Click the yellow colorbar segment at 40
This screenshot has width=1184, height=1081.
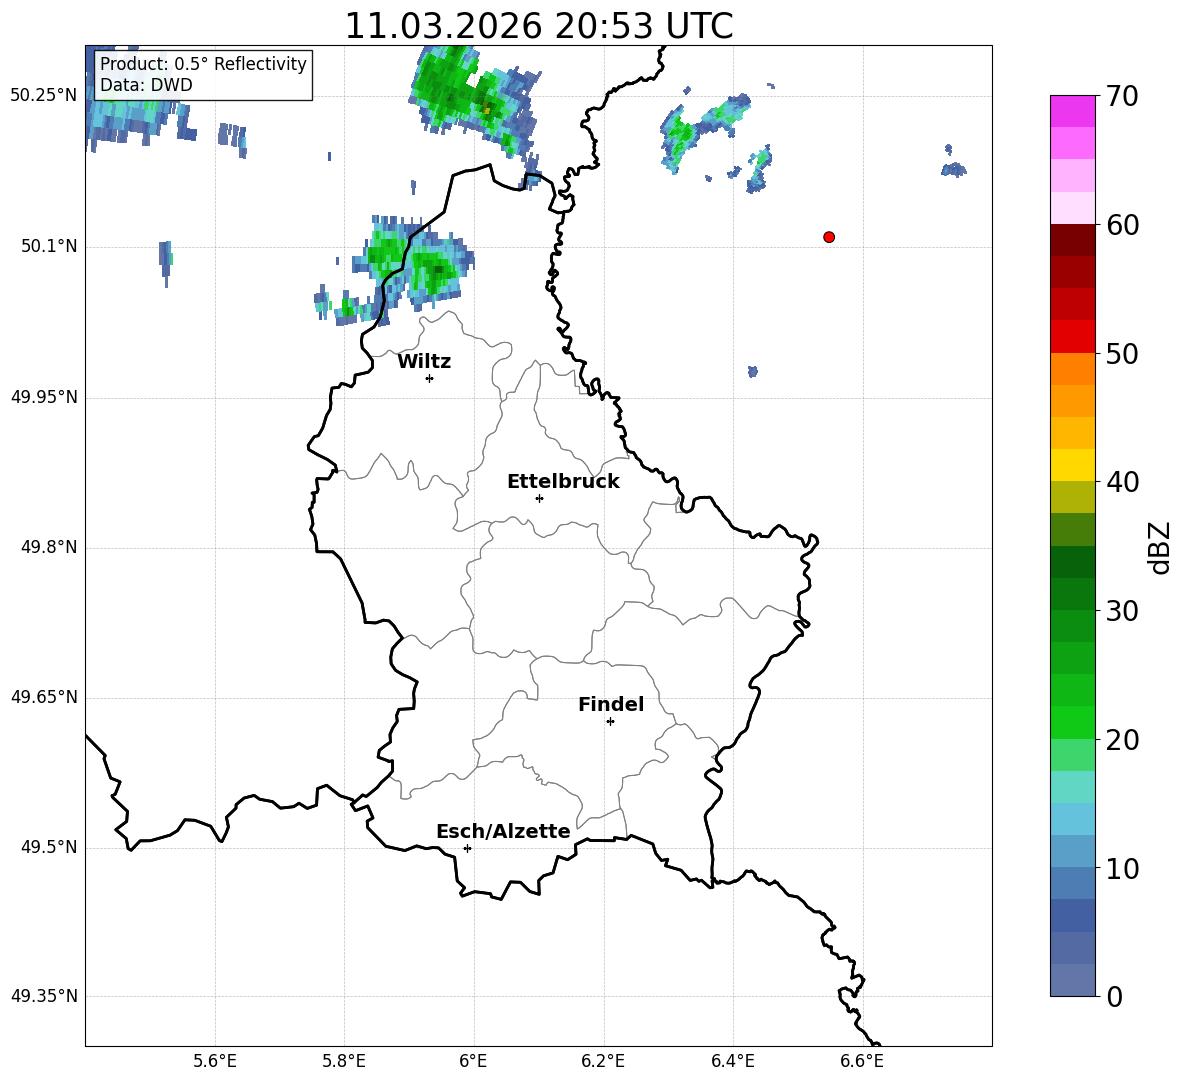click(x=1073, y=465)
